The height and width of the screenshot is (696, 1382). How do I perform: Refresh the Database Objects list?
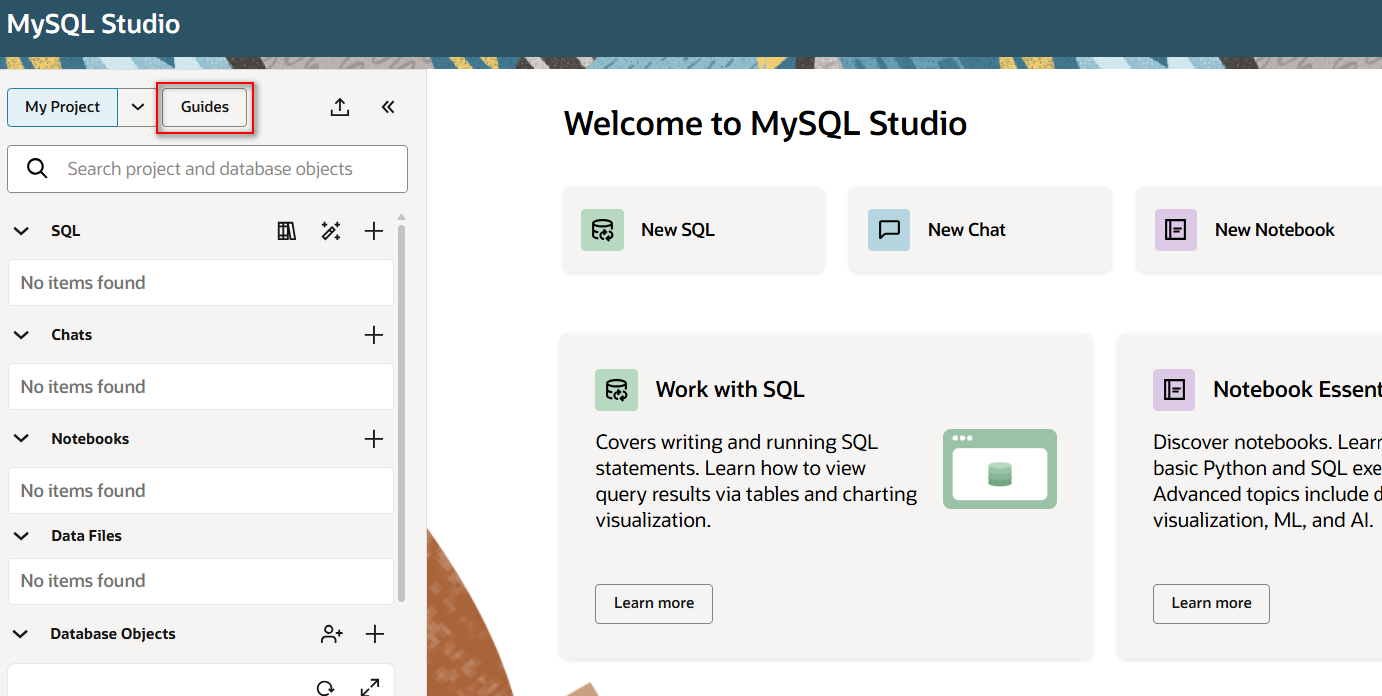pos(325,687)
